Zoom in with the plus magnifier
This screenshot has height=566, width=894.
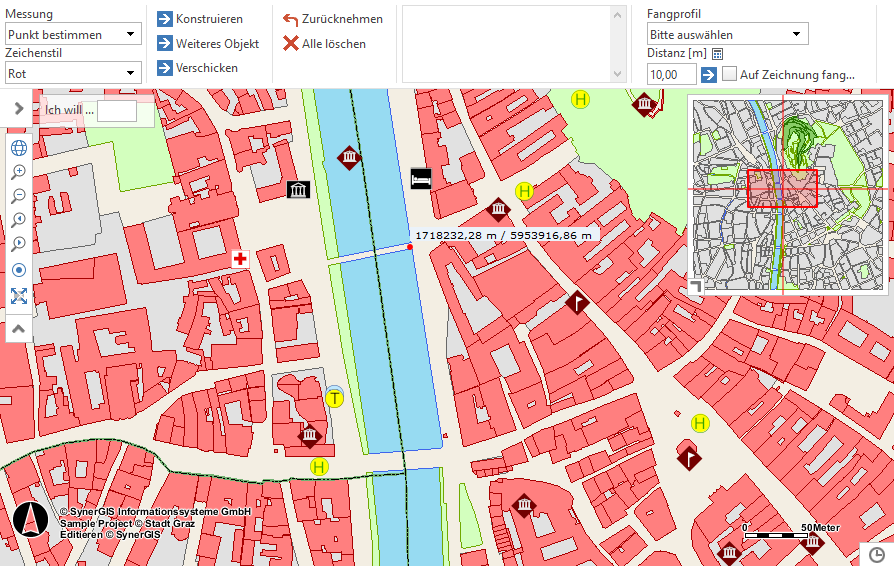pos(18,173)
